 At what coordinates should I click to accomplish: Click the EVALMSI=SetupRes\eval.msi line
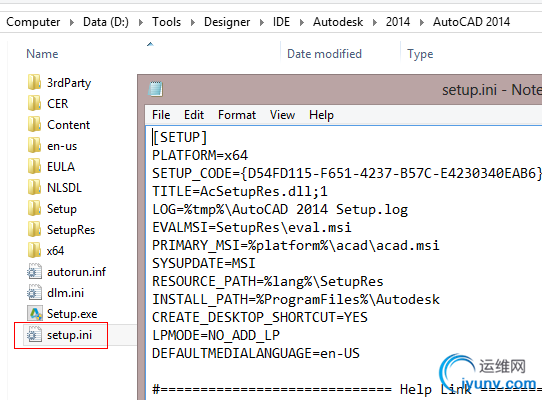point(252,227)
